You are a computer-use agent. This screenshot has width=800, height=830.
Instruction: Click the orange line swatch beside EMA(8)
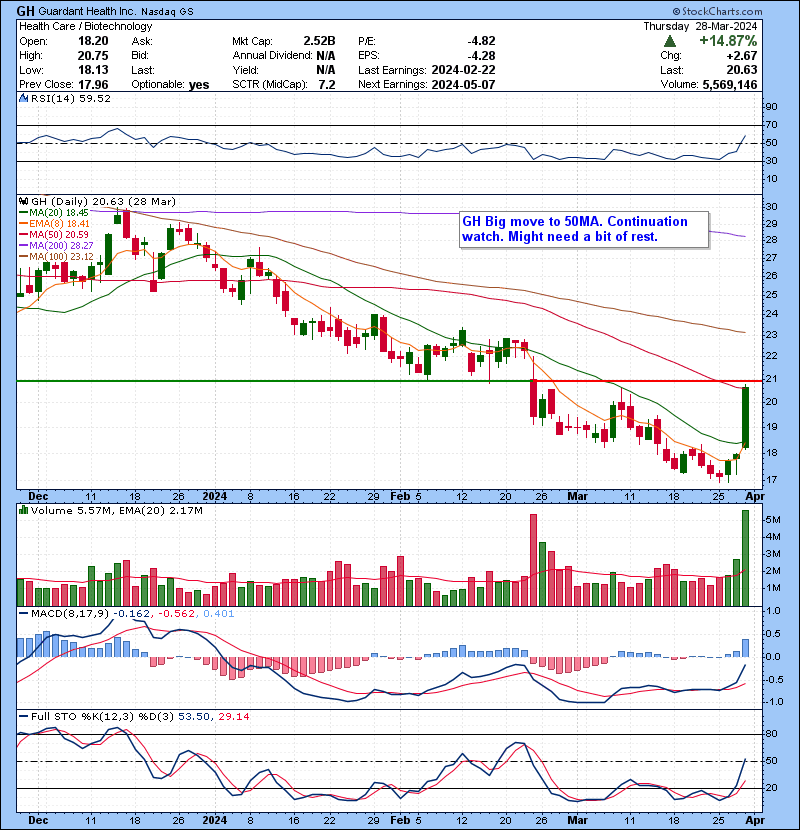(24, 224)
